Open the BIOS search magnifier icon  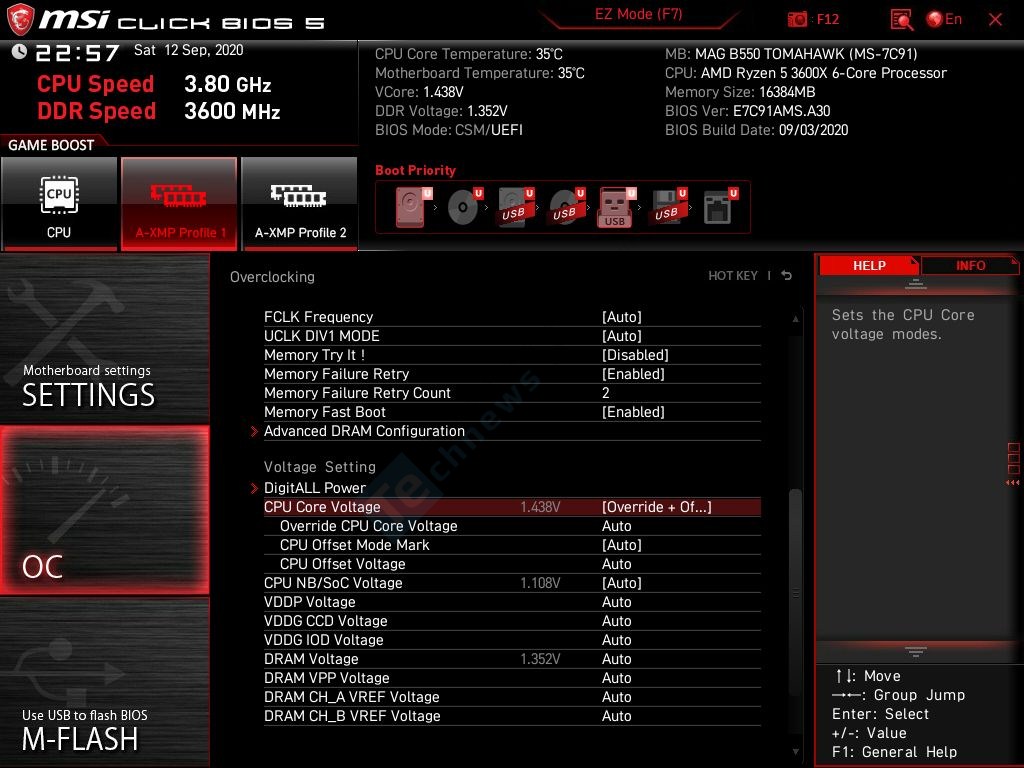[x=902, y=20]
